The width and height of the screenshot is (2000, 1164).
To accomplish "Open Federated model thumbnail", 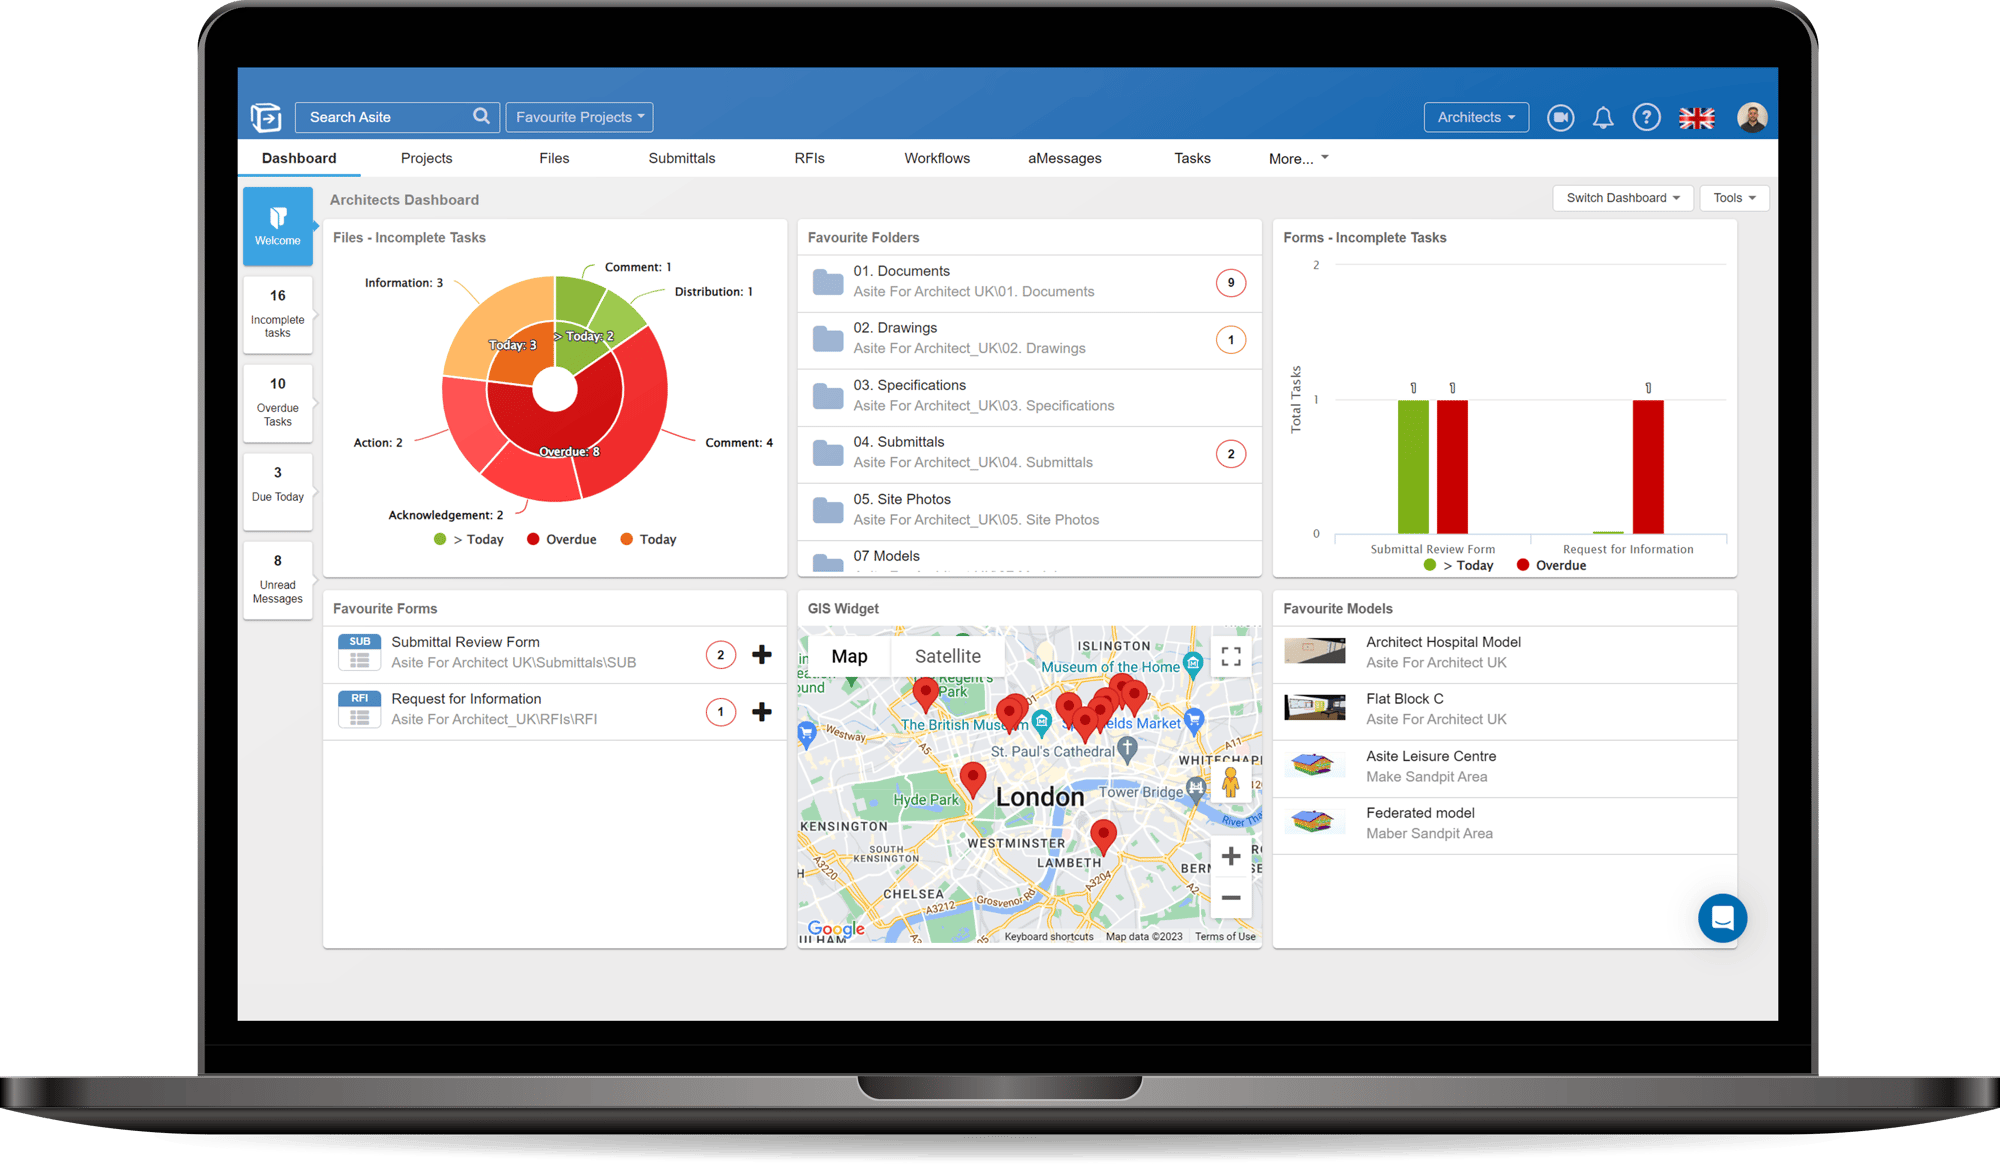I will [1312, 822].
